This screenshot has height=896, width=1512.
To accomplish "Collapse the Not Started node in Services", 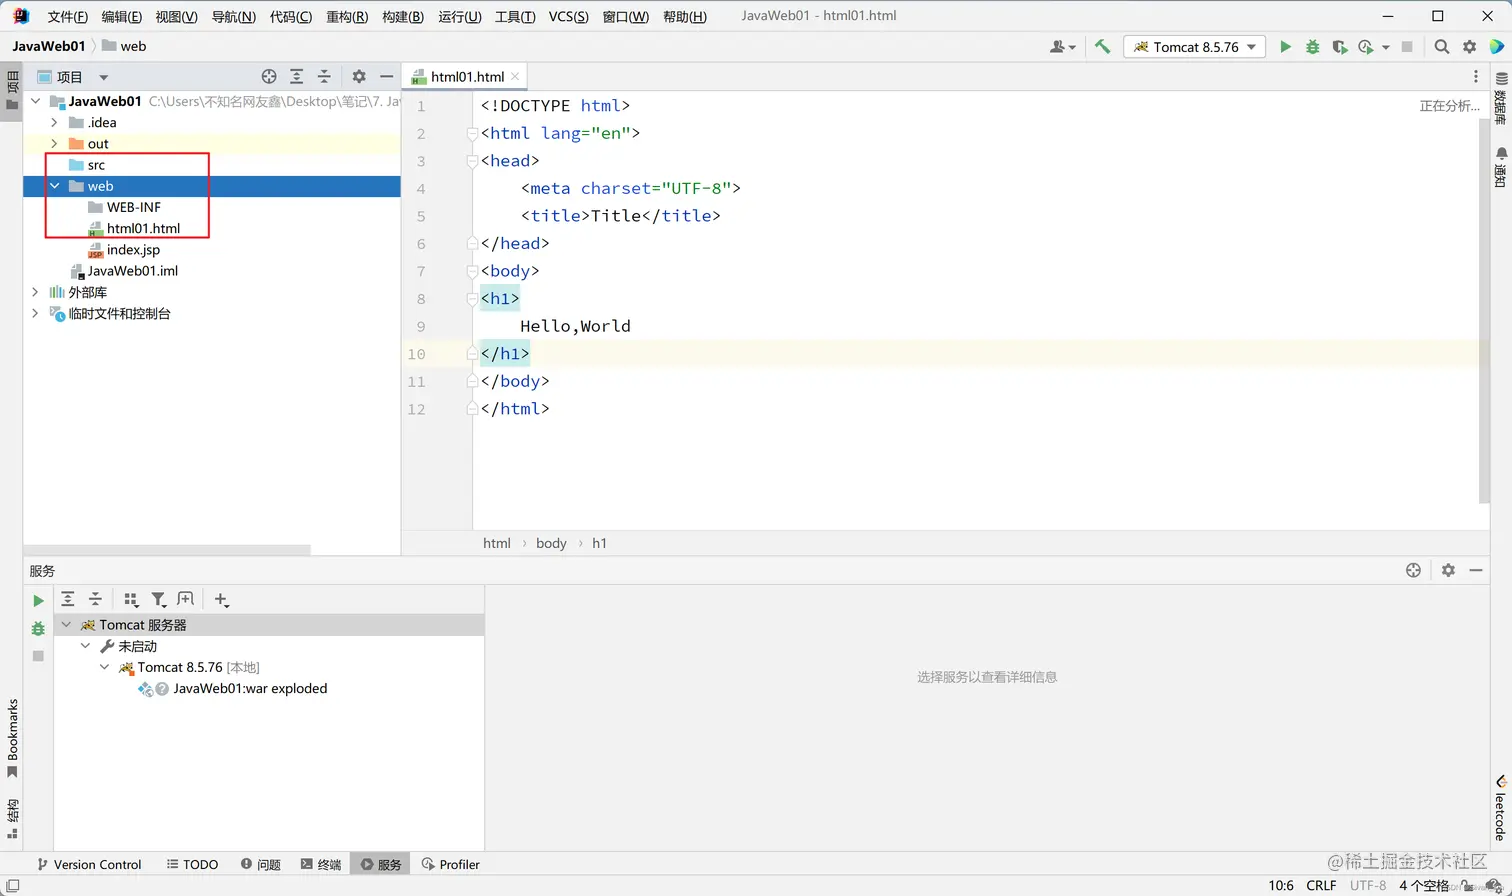I will [86, 646].
